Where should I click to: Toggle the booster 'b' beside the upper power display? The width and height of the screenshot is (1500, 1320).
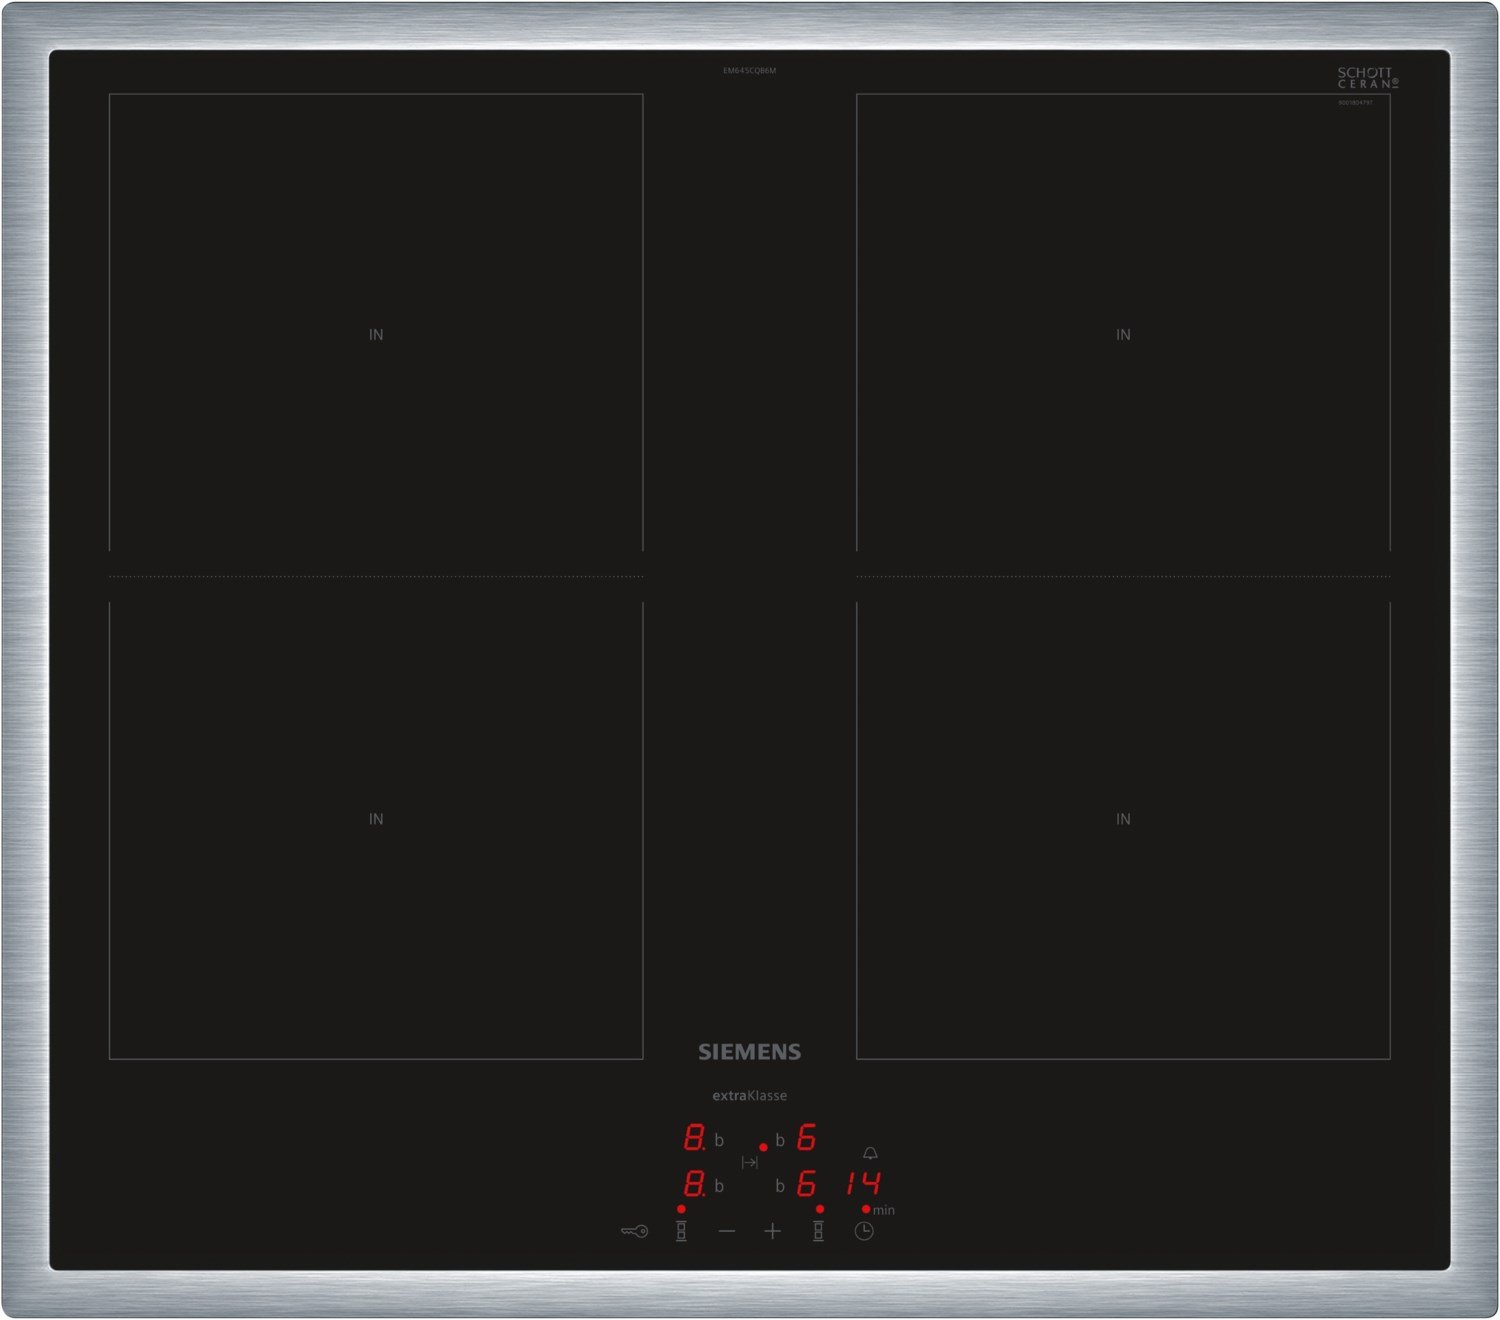[720, 1140]
